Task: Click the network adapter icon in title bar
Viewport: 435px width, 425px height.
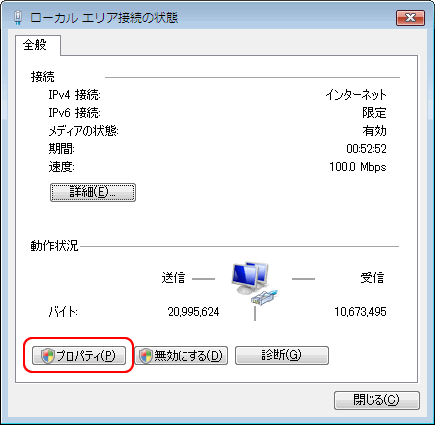Action: coord(18,18)
